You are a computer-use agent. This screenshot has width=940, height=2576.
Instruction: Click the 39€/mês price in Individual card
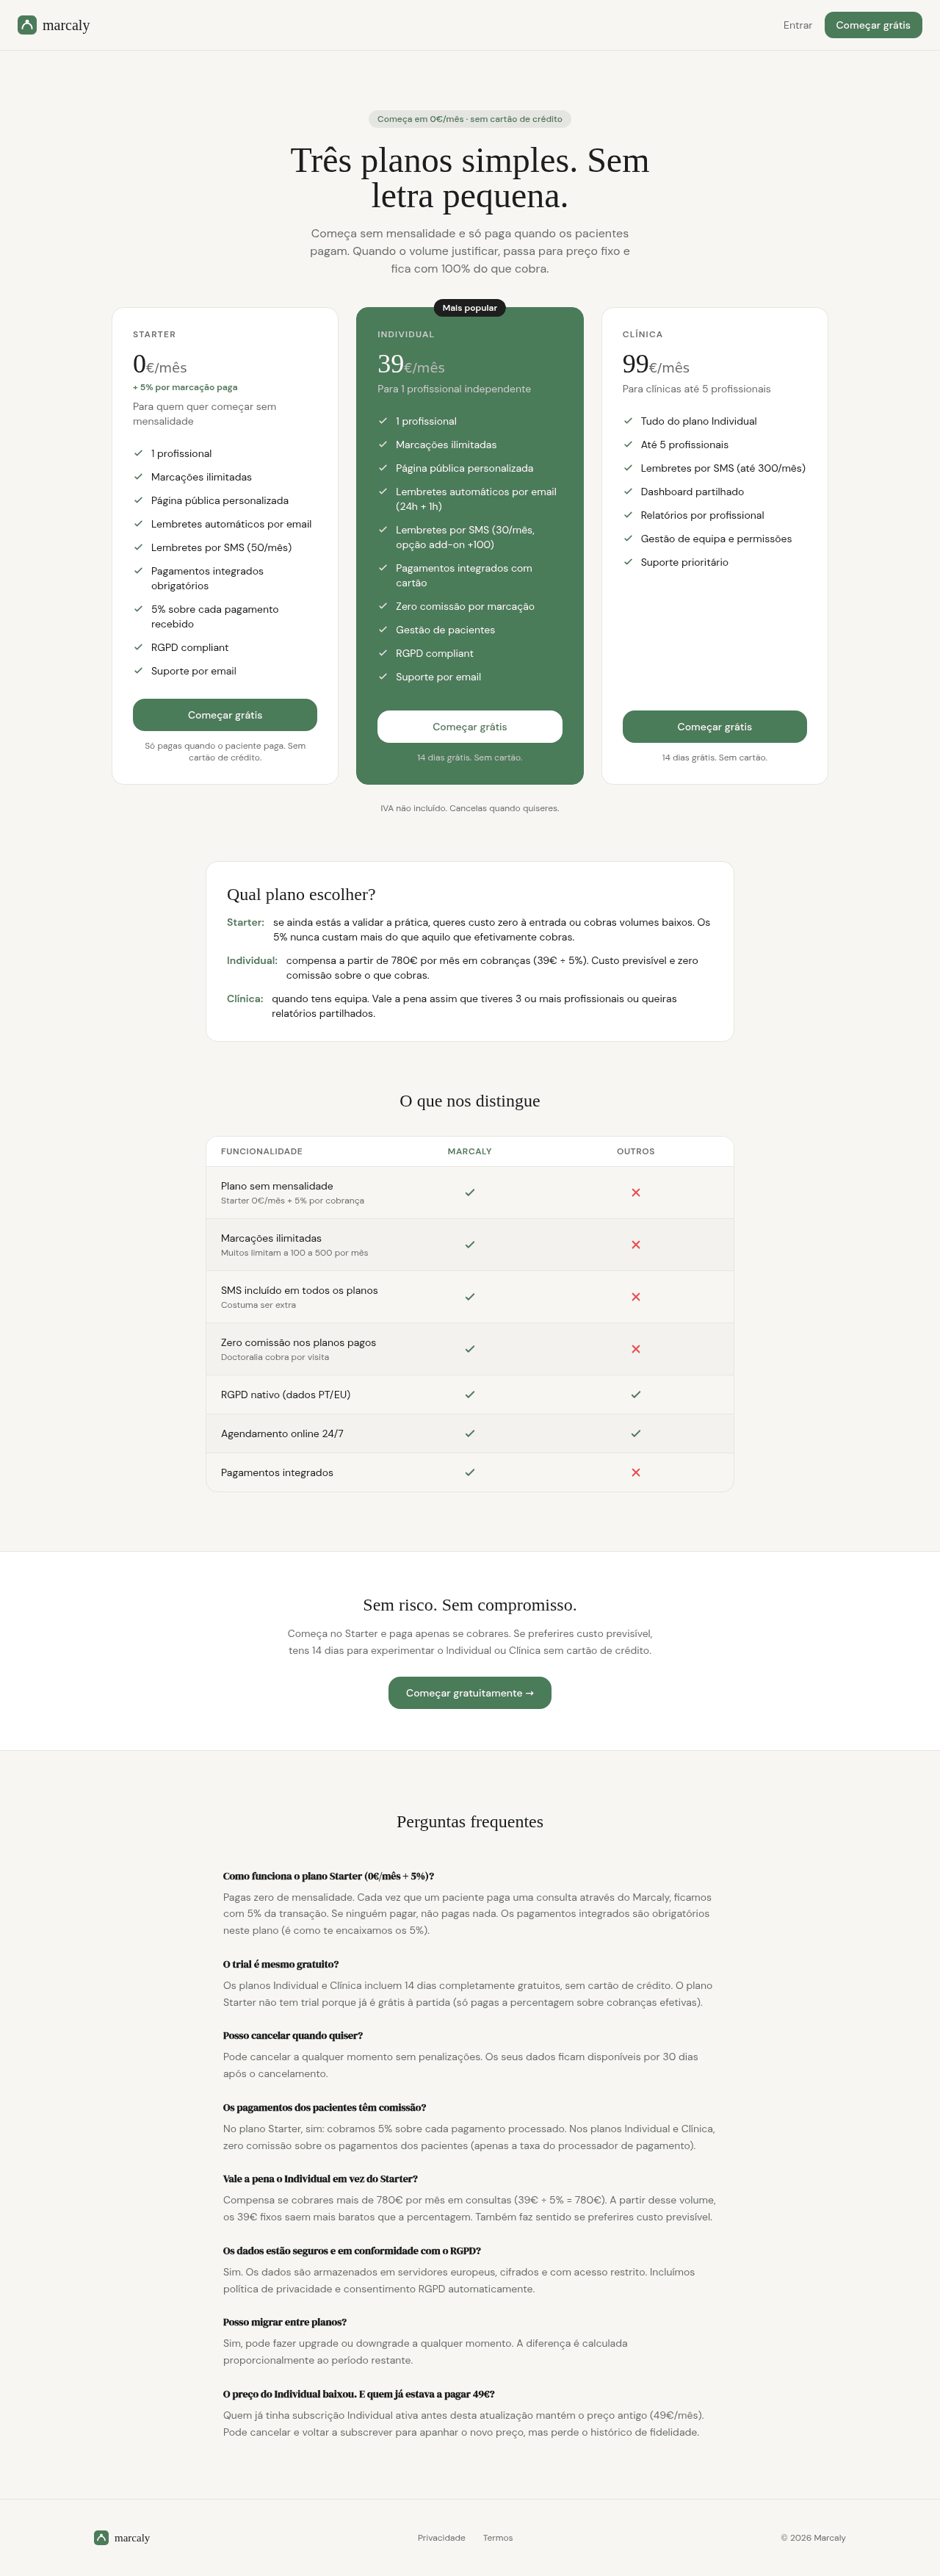click(x=411, y=365)
